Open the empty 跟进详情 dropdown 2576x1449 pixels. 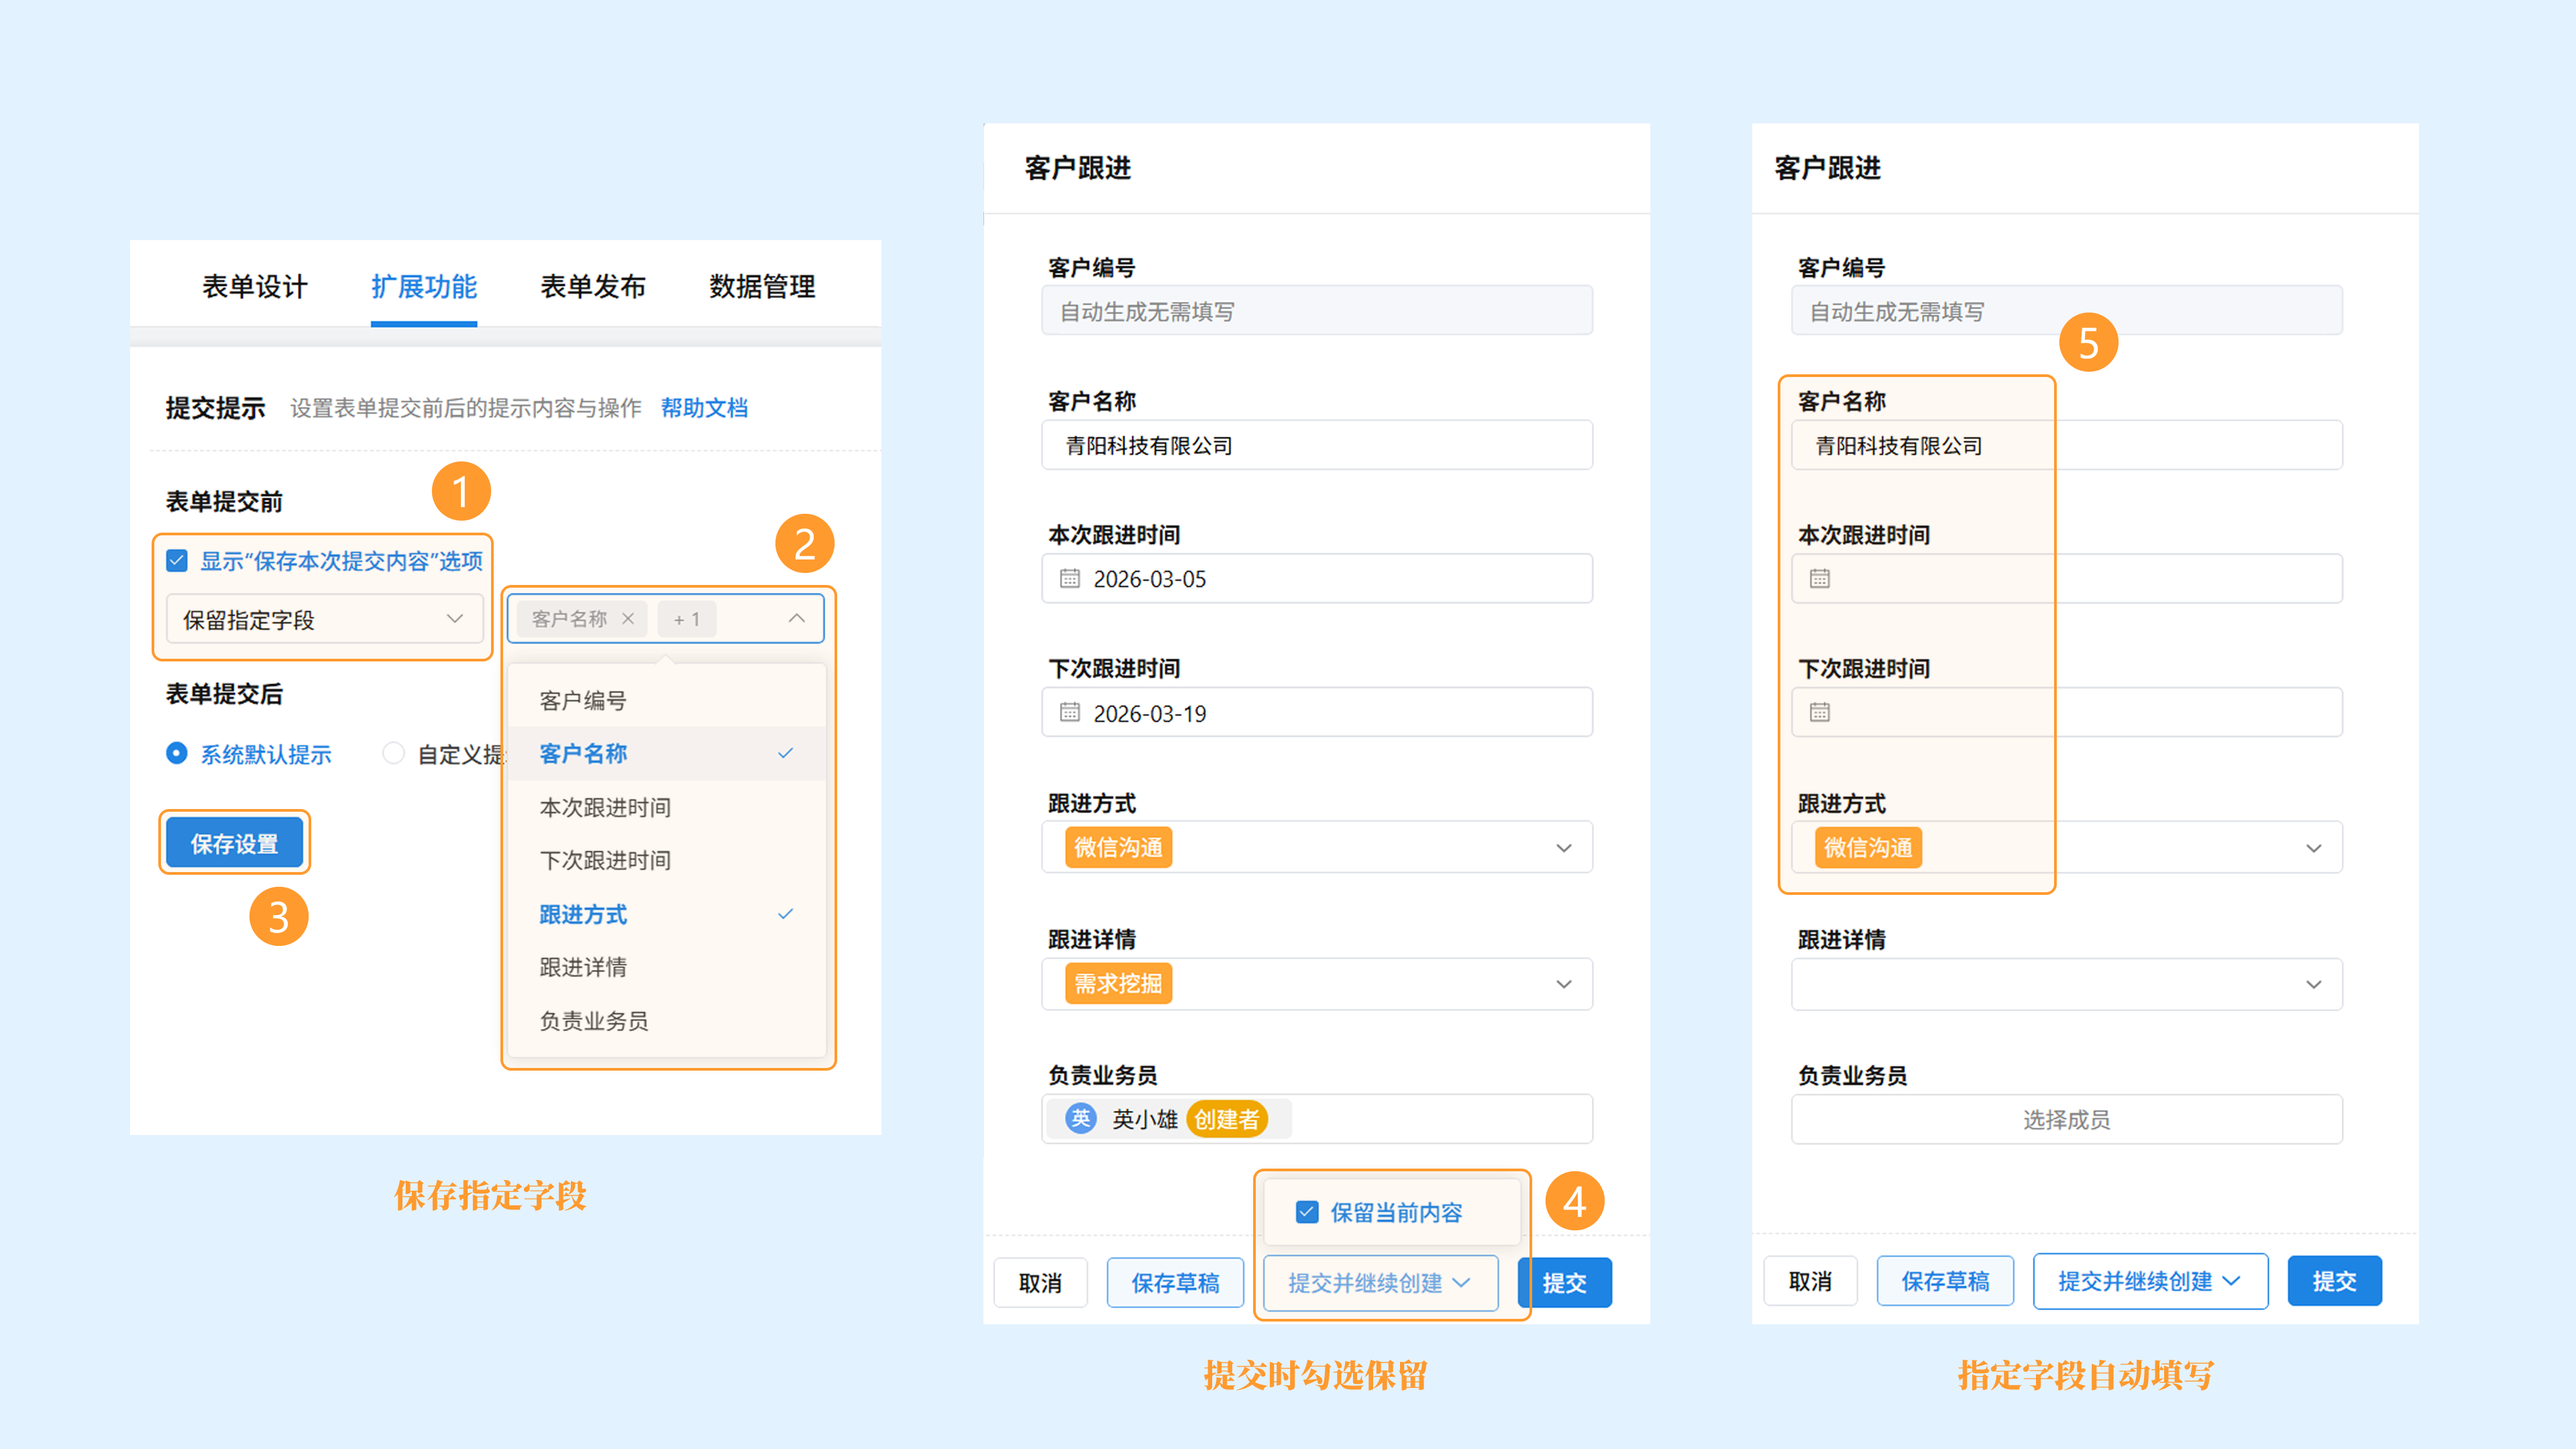click(x=2066, y=984)
